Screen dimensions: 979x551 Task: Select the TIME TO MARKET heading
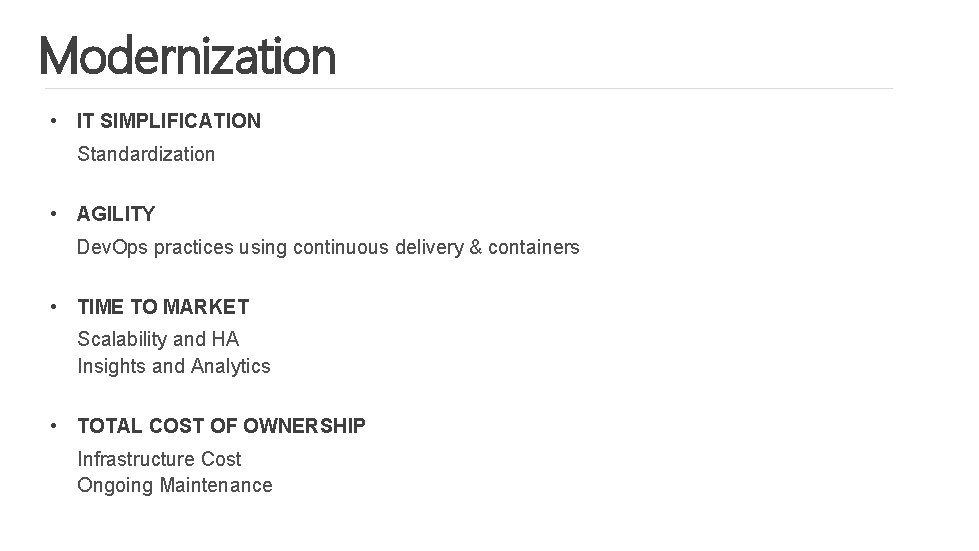coord(163,307)
